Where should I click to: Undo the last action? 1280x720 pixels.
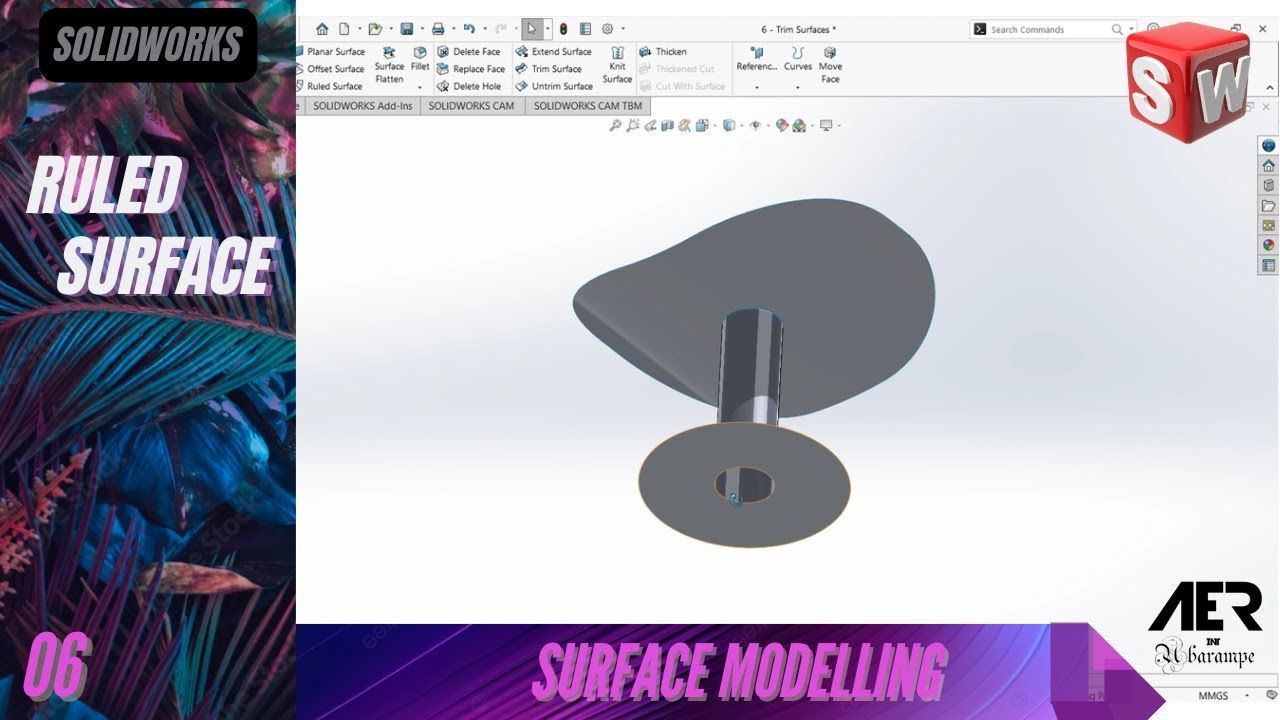click(x=469, y=29)
